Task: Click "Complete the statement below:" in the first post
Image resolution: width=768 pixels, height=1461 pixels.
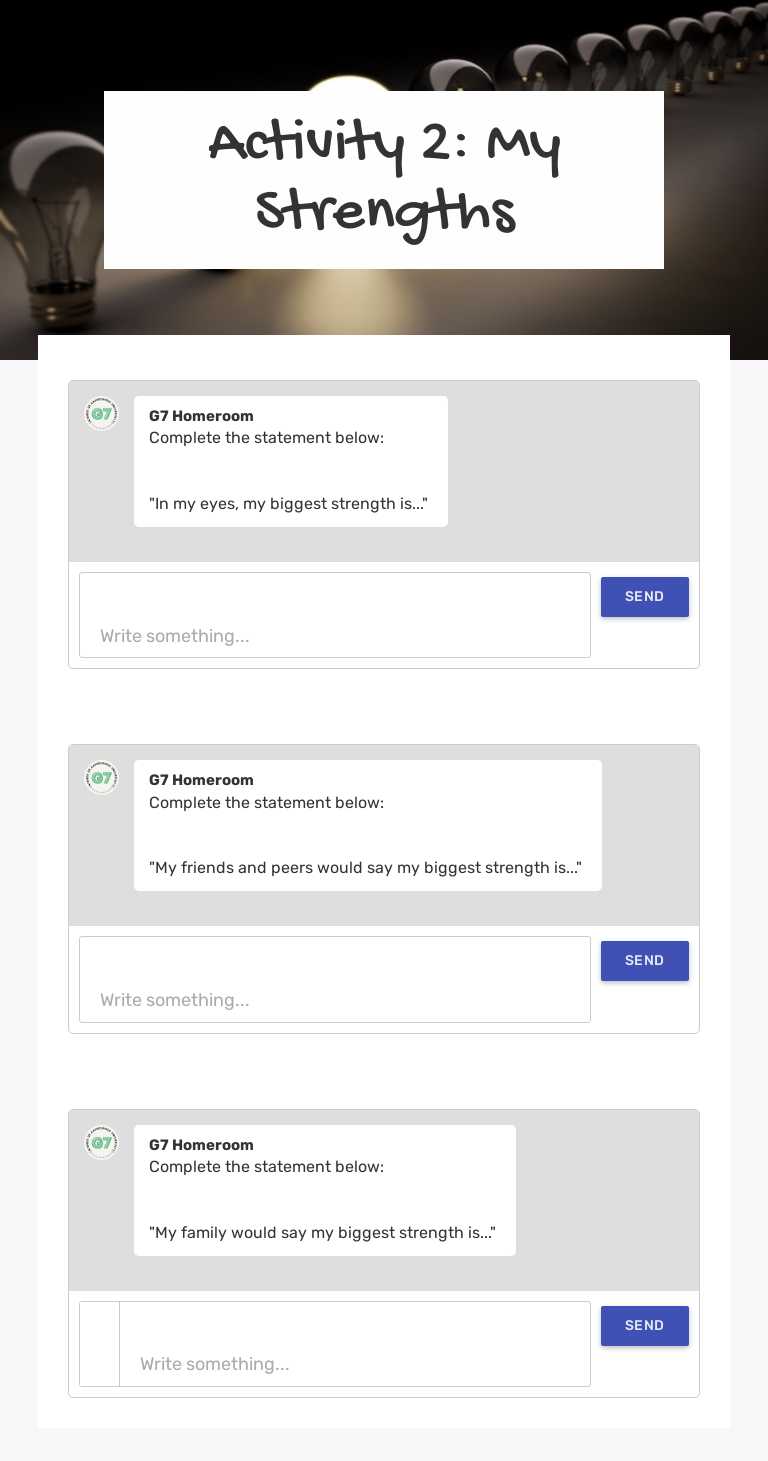Action: click(266, 438)
